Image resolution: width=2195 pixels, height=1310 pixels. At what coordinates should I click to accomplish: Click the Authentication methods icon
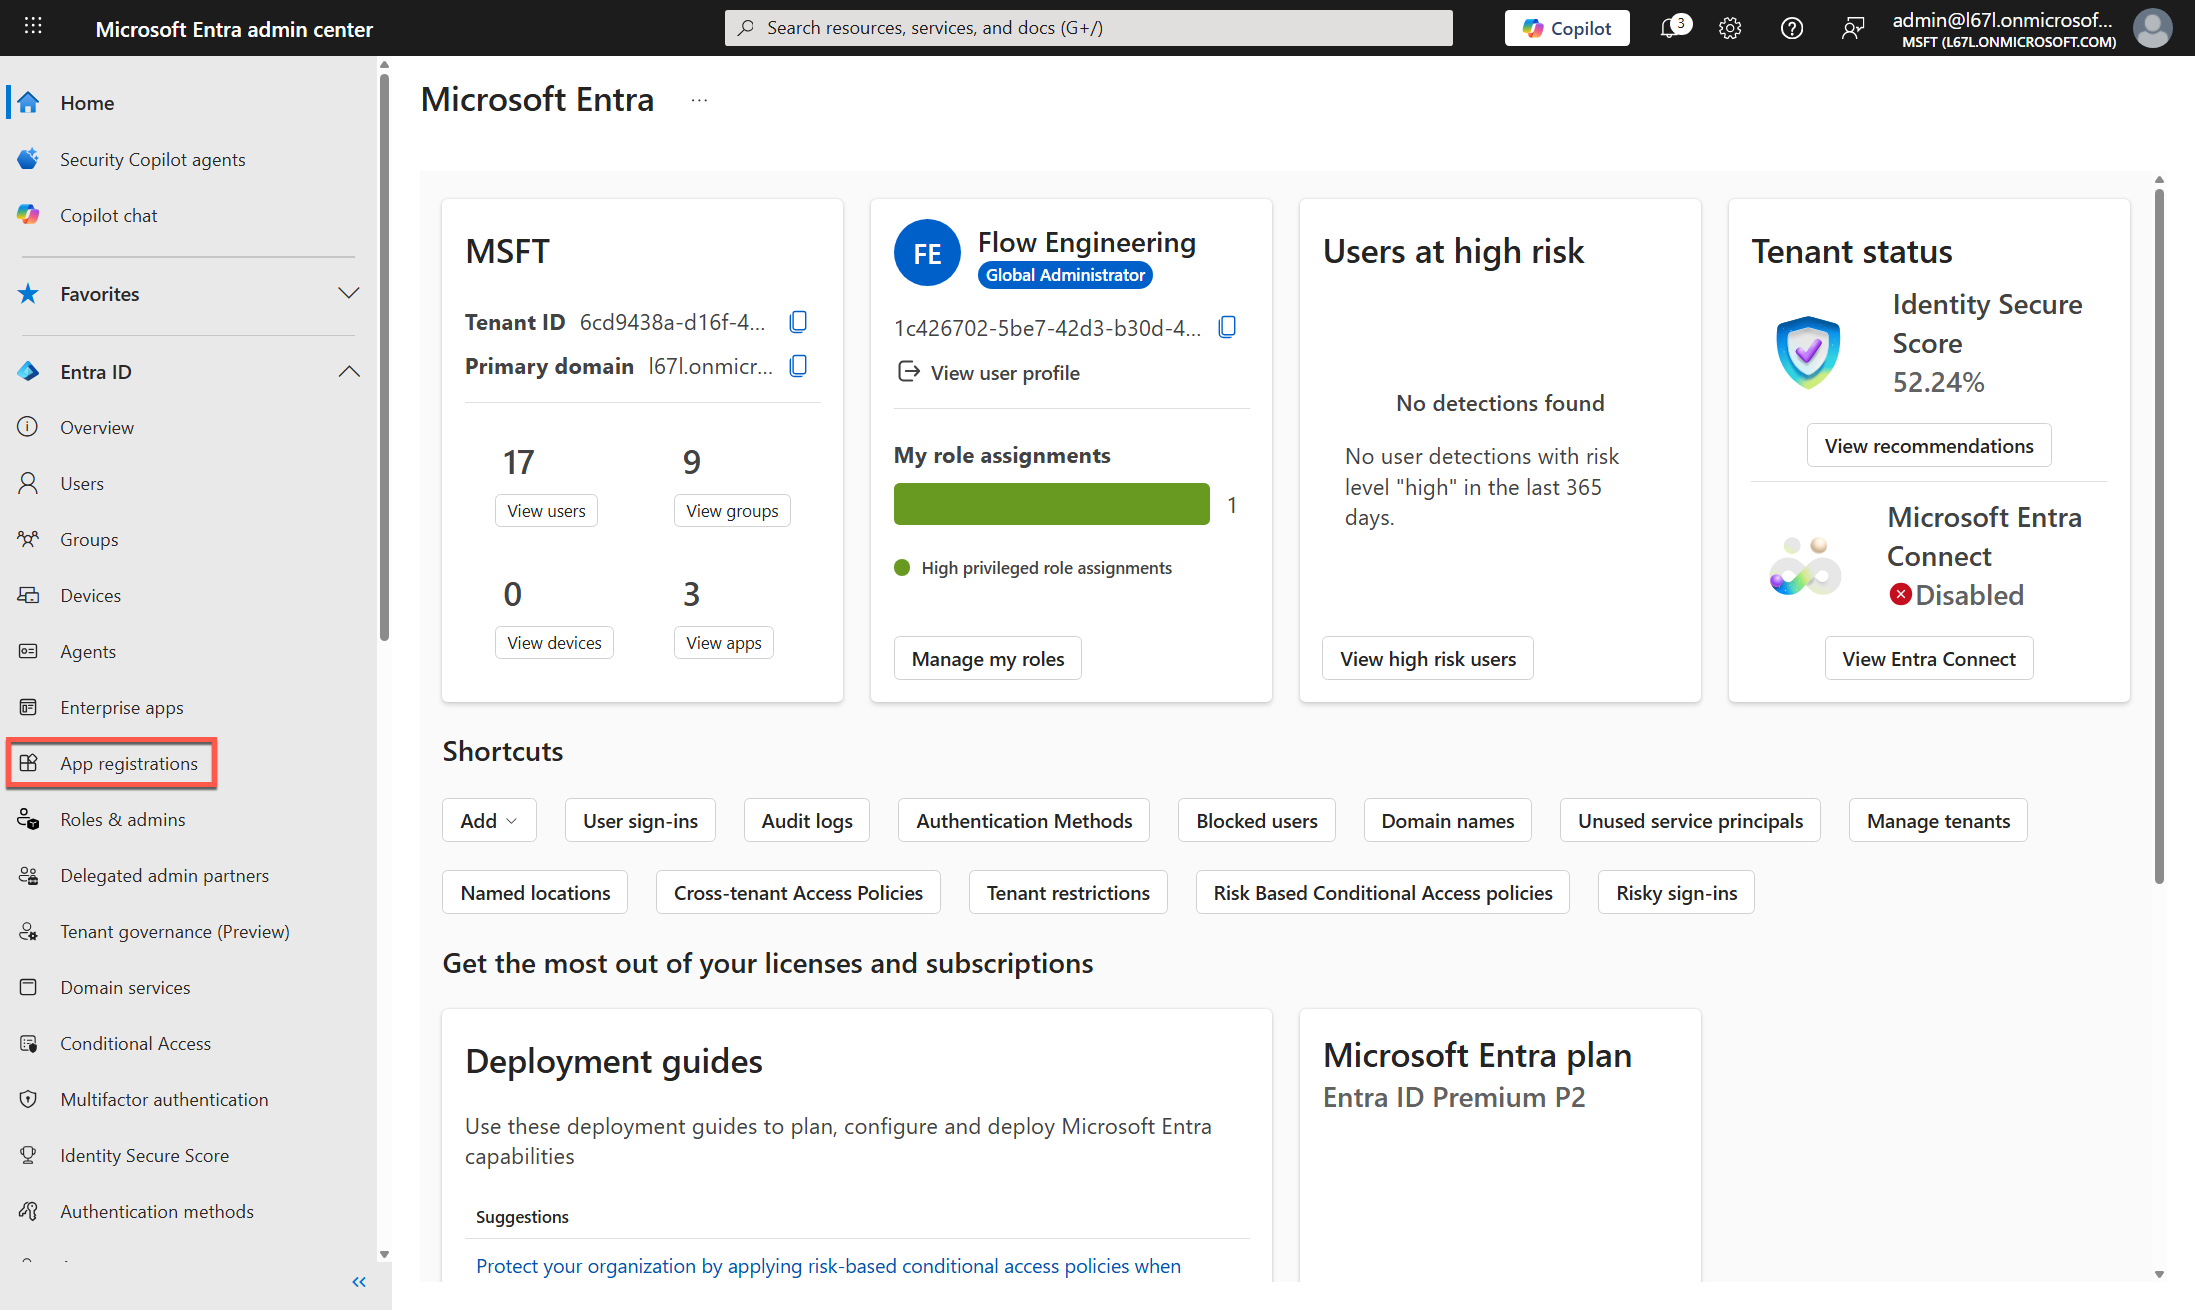click(28, 1211)
